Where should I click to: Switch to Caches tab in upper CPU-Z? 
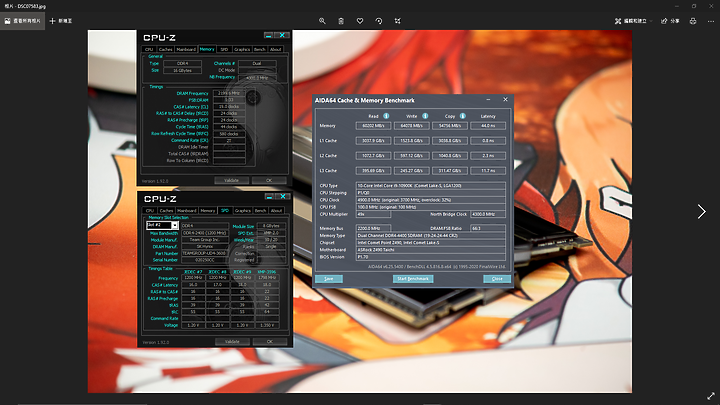tap(165, 49)
